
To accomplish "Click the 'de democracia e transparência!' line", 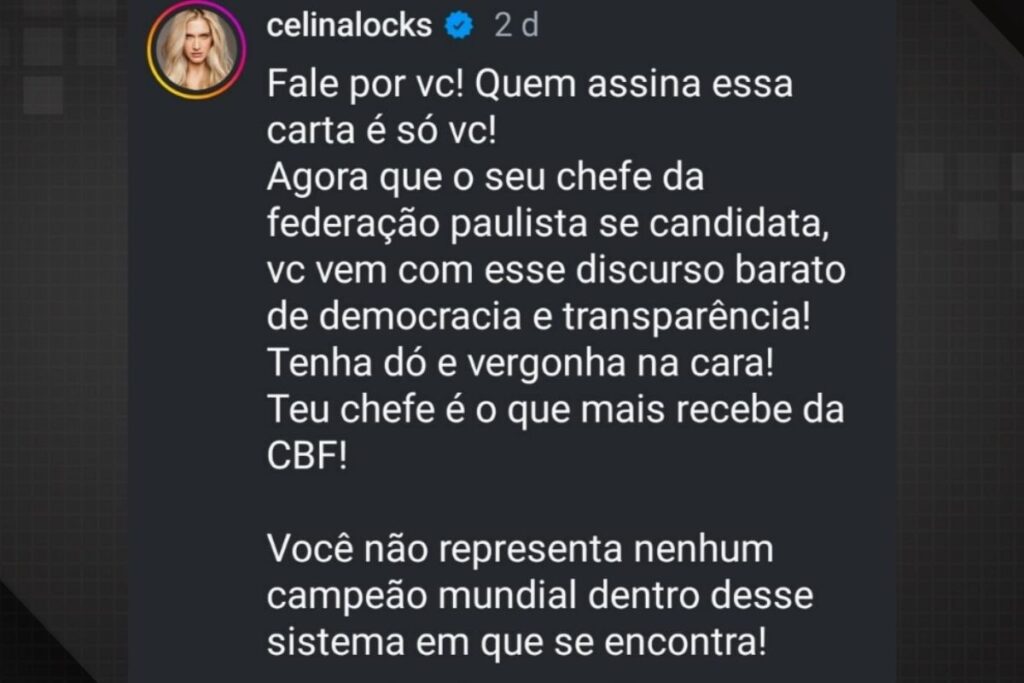I will coord(538,316).
